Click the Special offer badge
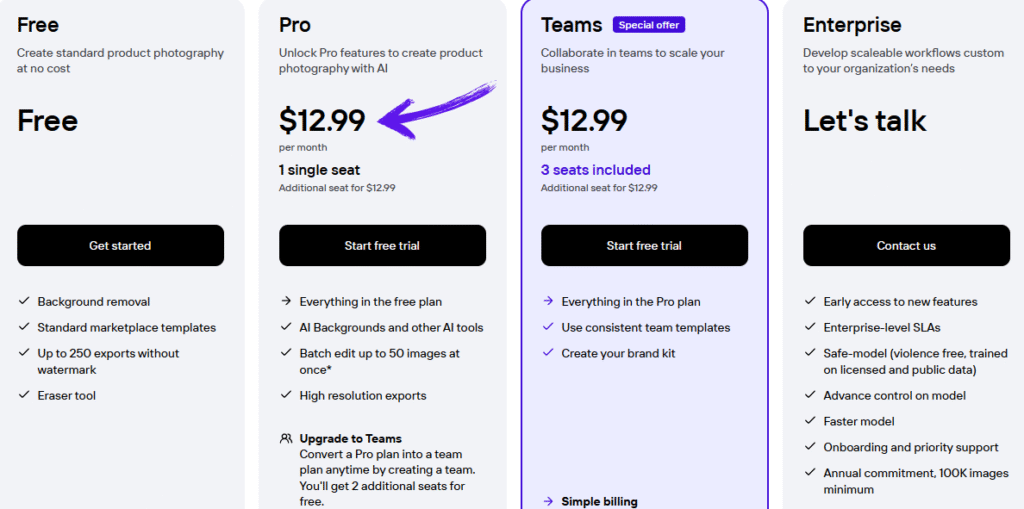The height and width of the screenshot is (509, 1024). point(650,25)
